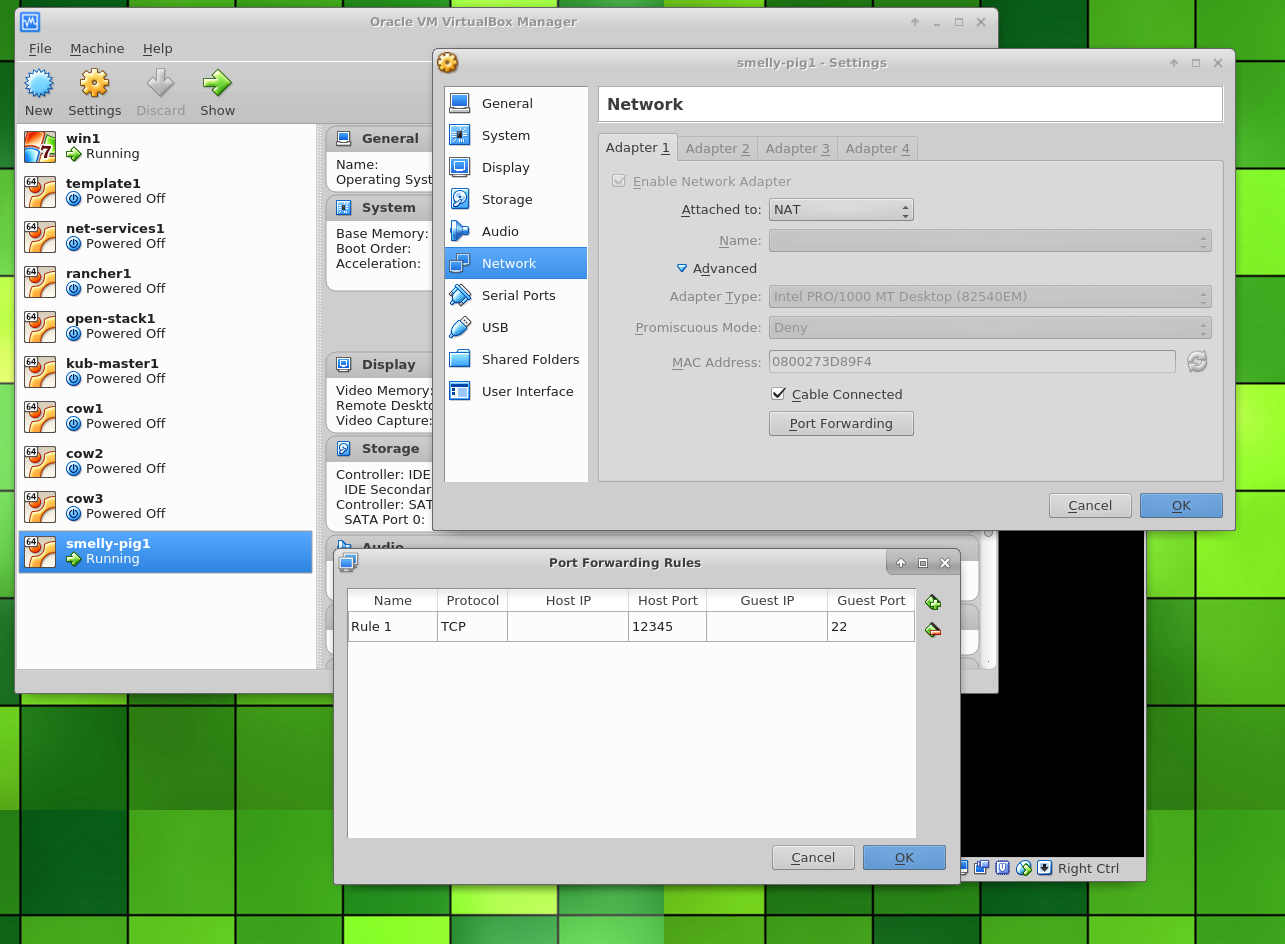Select the cow3 VM icon

tap(40, 506)
